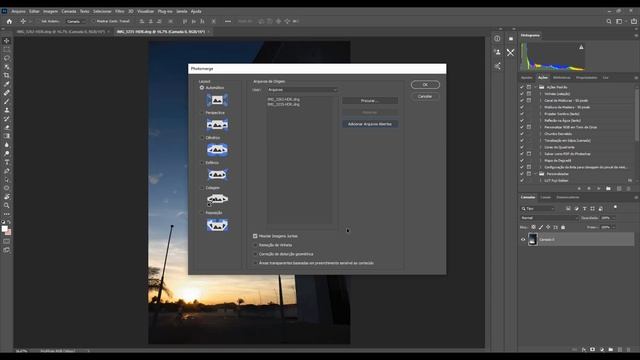Click the type layer filter icon
Image resolution: width=640 pixels, height=360 pixels.
[584, 209]
